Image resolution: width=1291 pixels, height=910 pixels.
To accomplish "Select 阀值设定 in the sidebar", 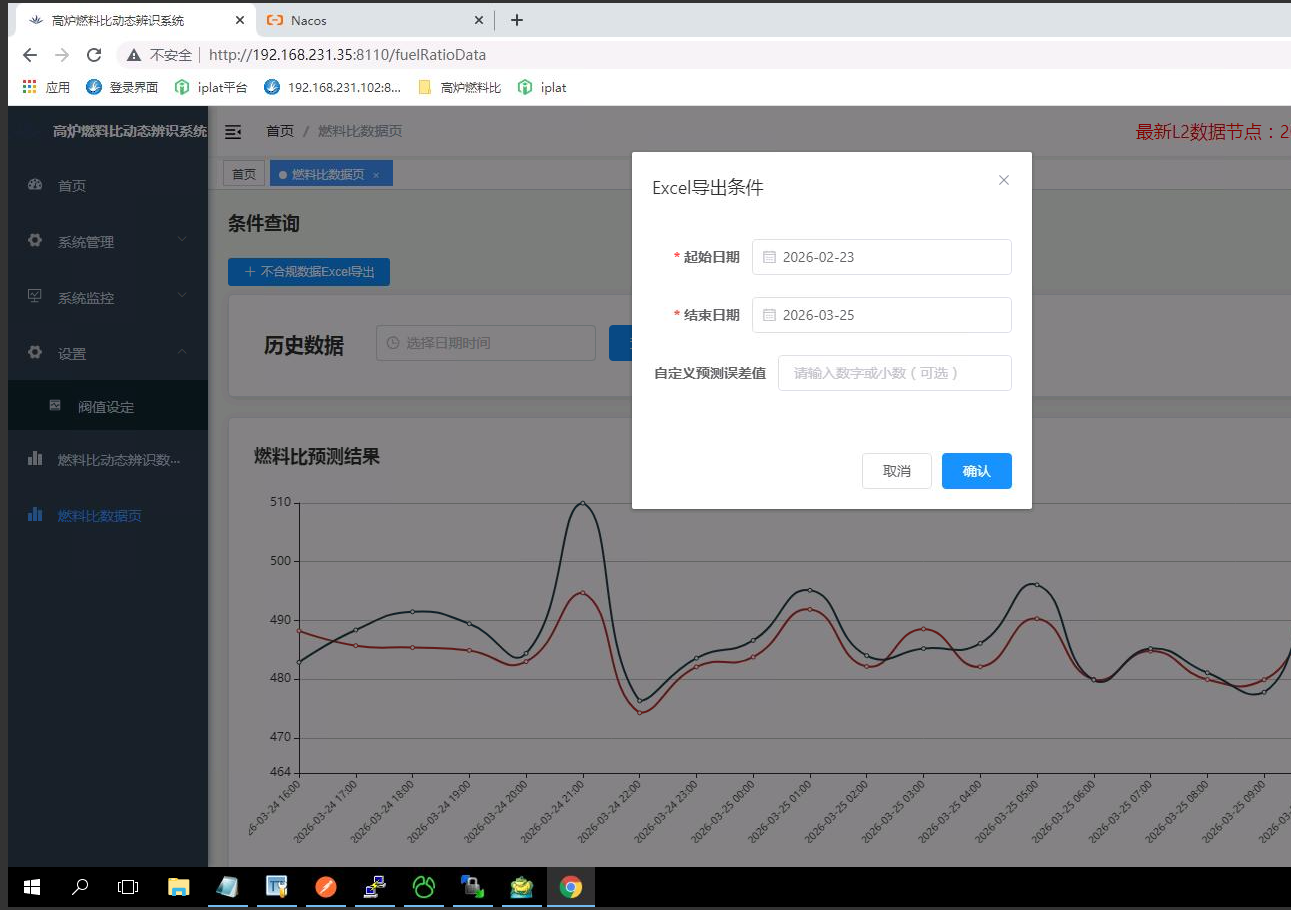I will pyautogui.click(x=106, y=407).
